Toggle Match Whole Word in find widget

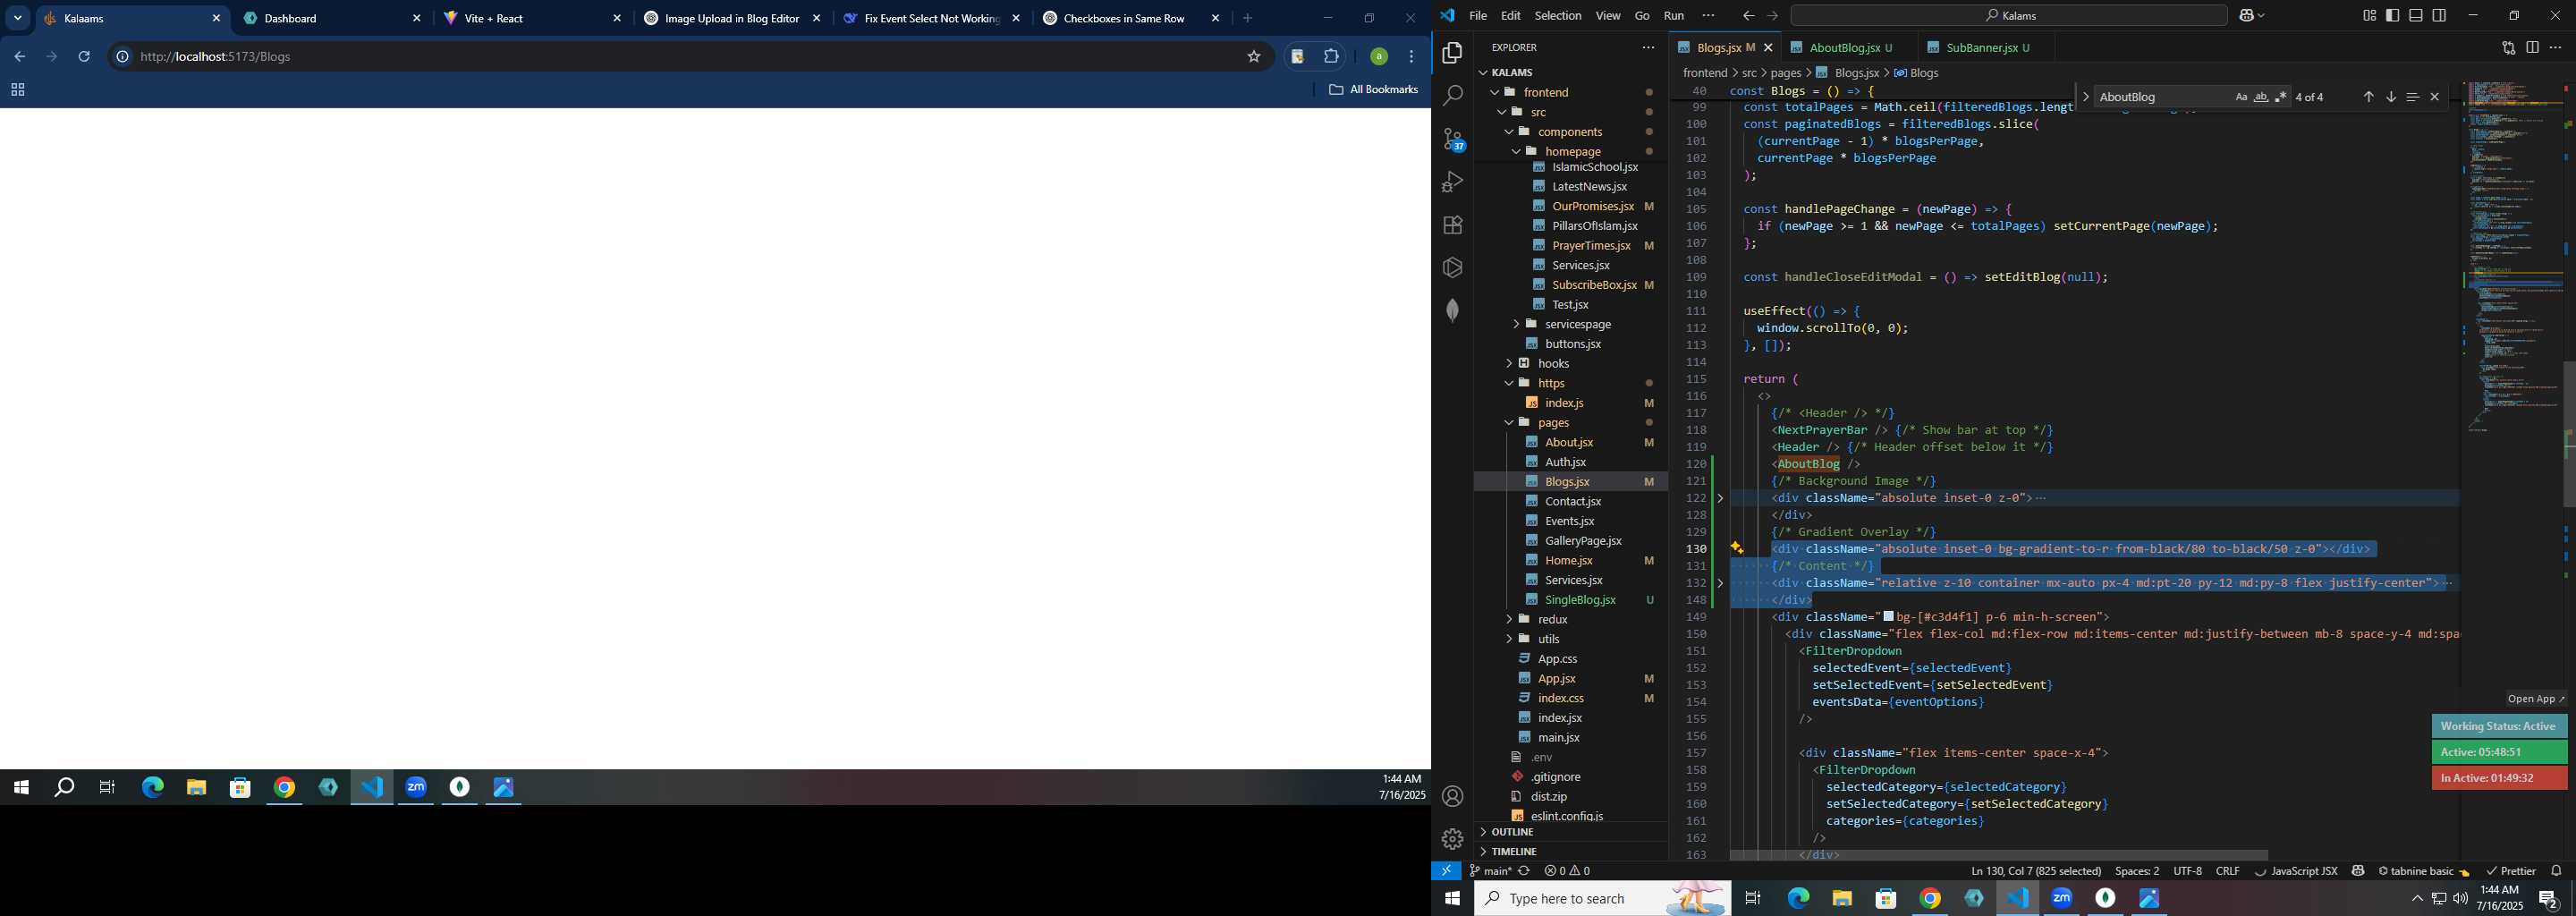(x=2260, y=97)
